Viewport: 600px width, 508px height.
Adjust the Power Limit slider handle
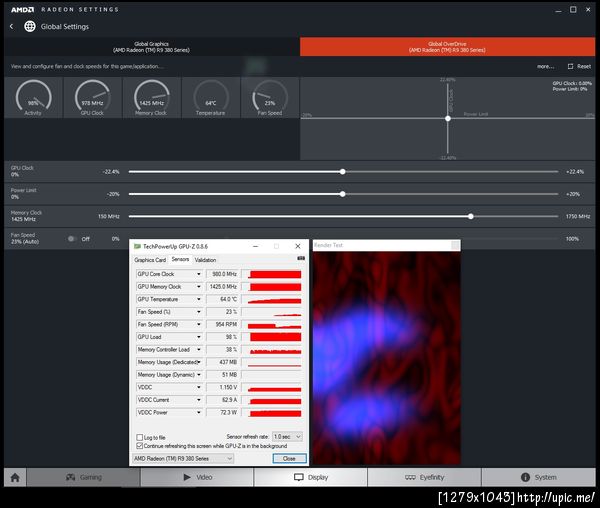(x=343, y=194)
